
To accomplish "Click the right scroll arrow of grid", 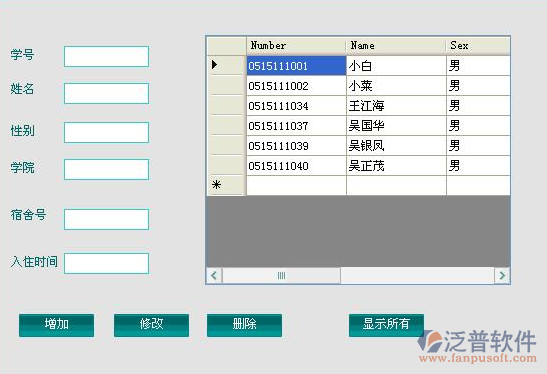I will (502, 276).
